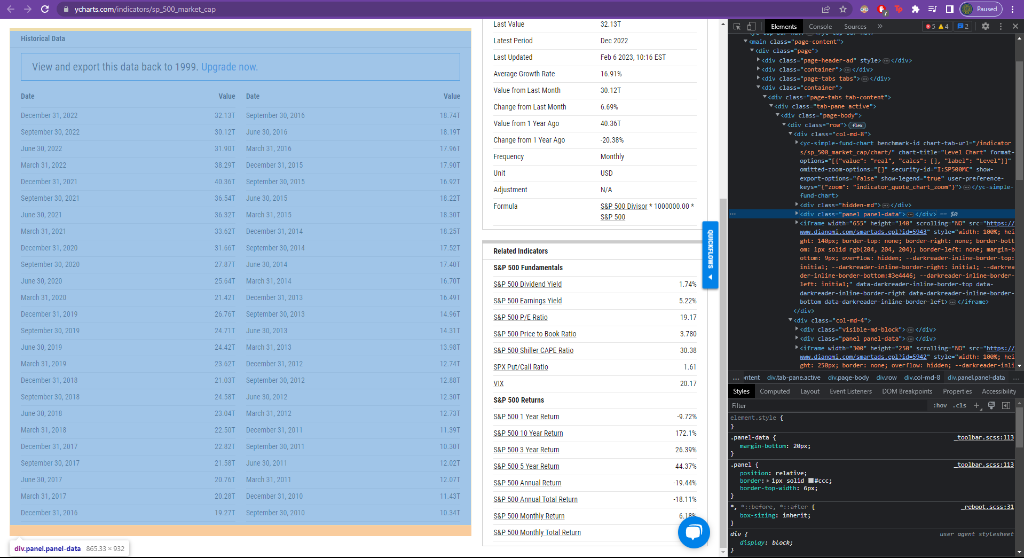Open the Properties tab

point(957,391)
